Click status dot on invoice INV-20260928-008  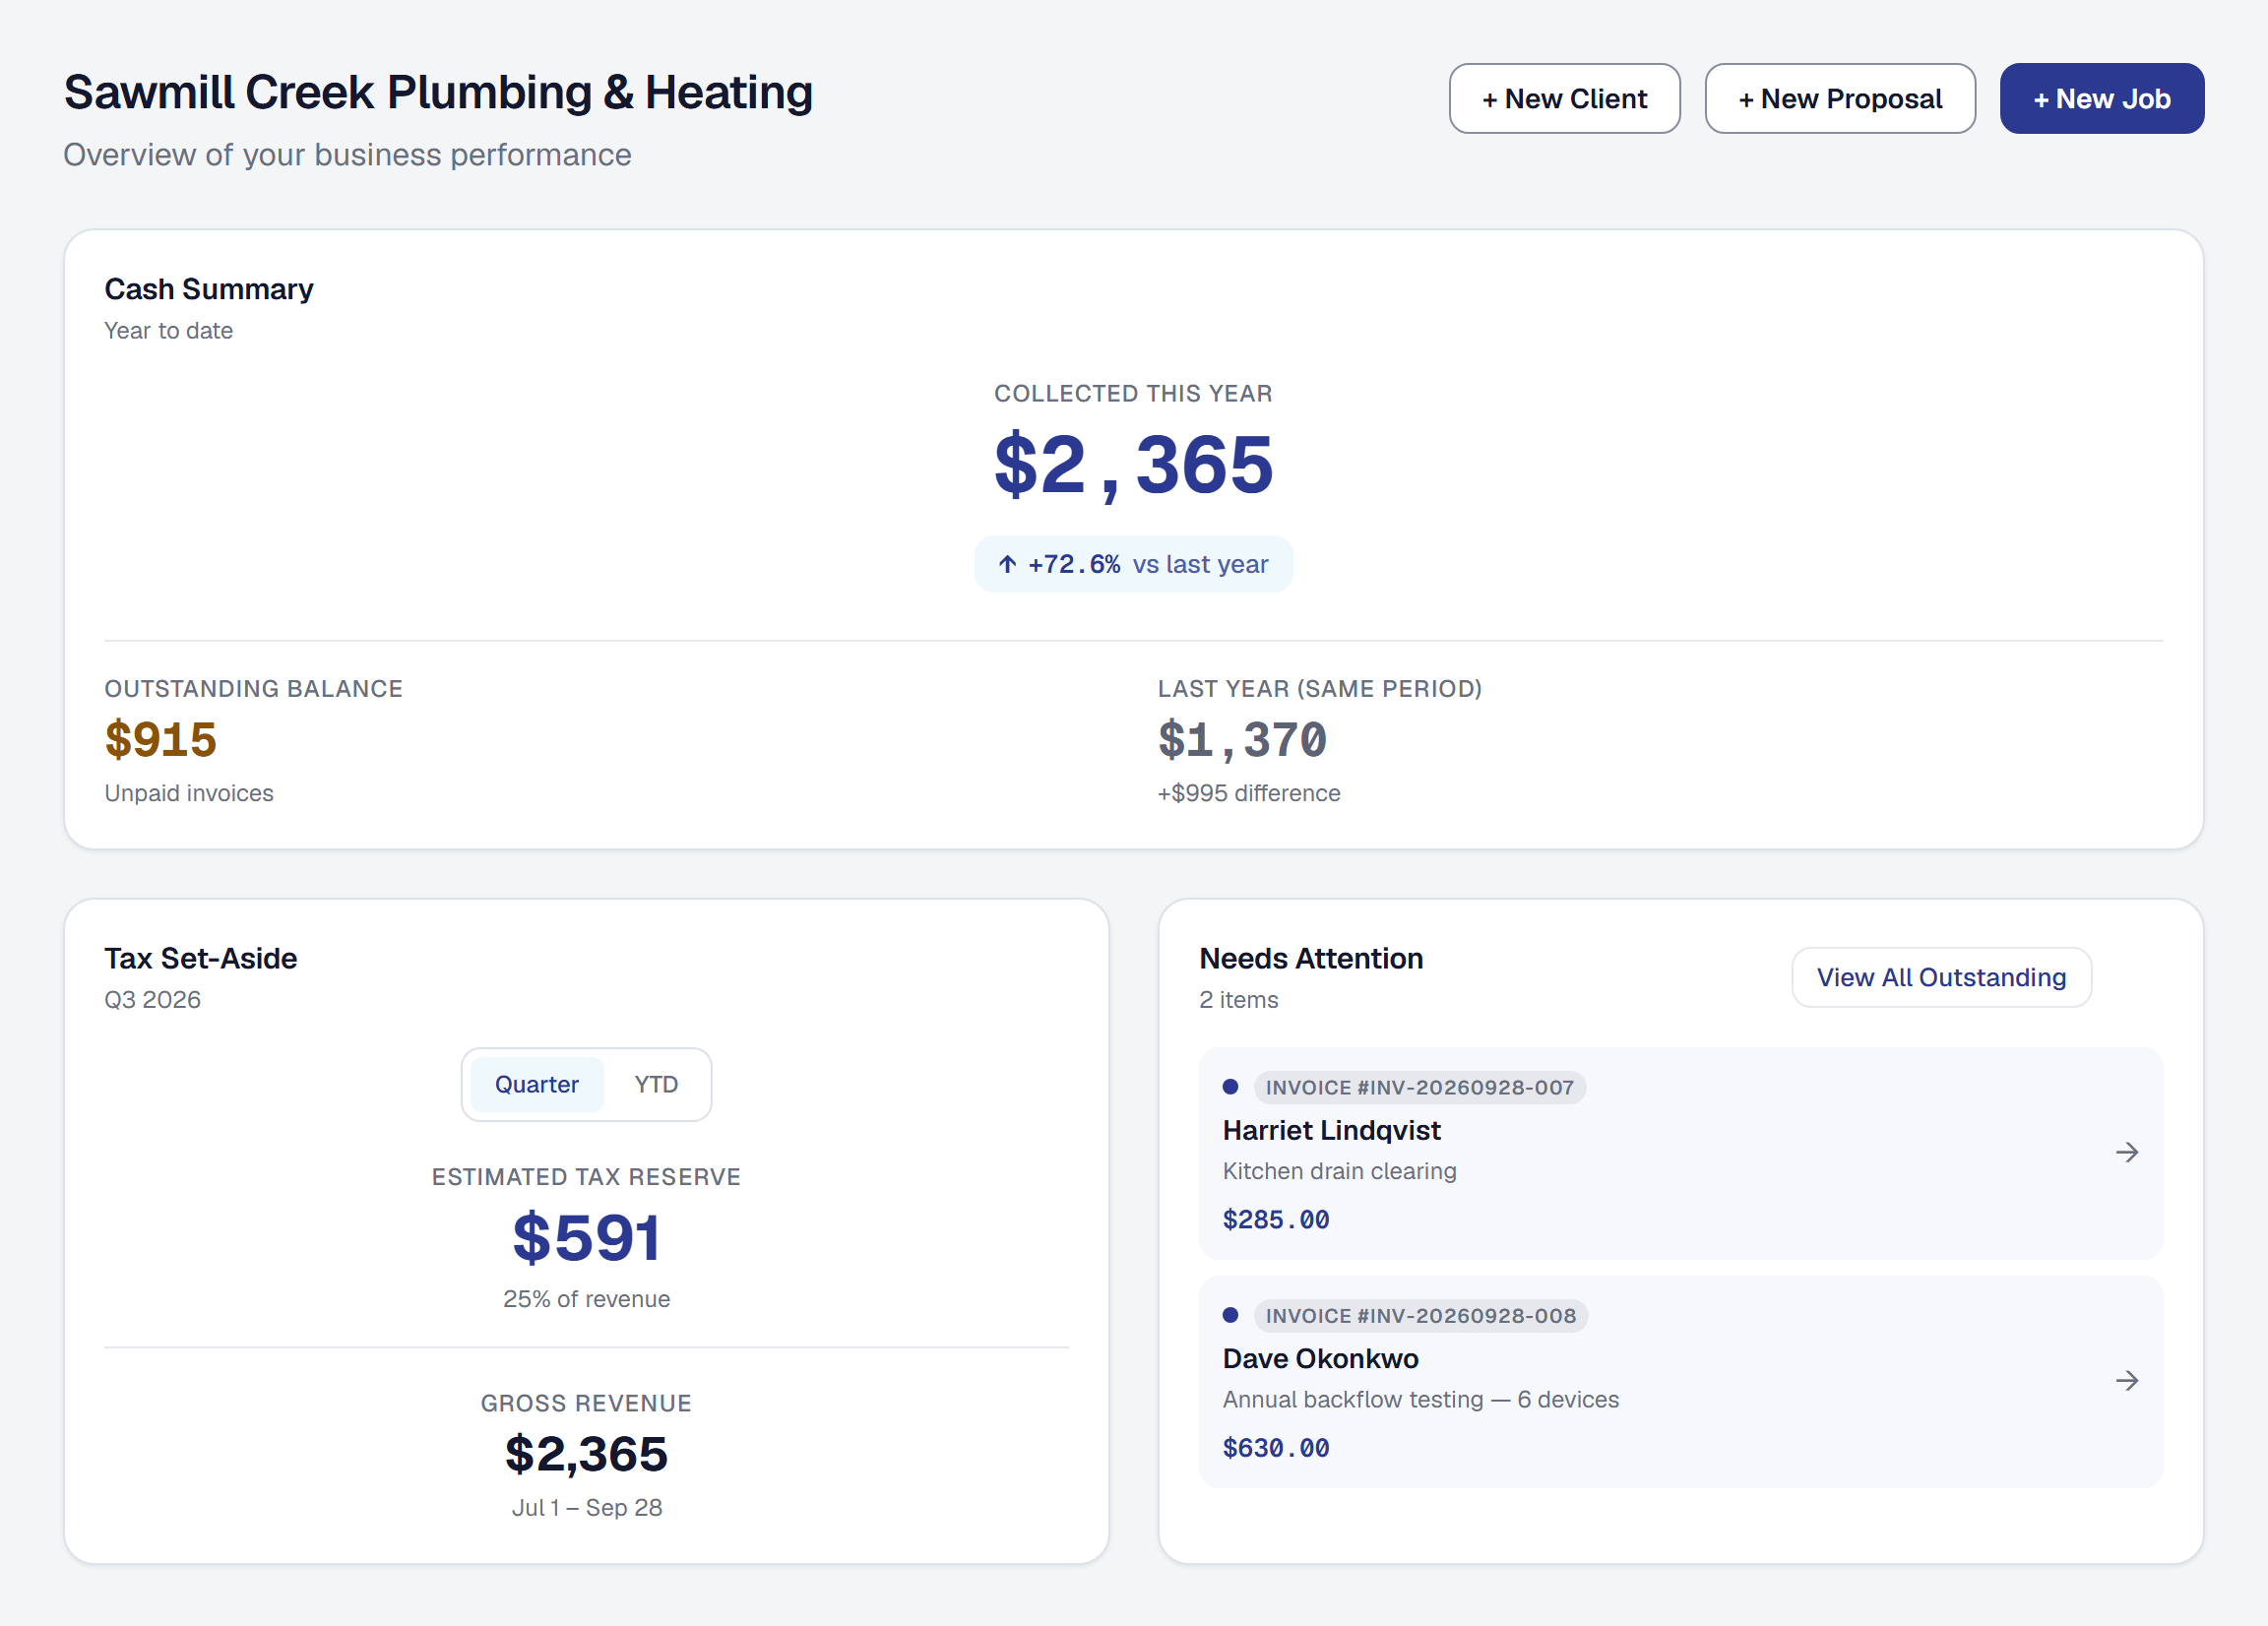[x=1230, y=1315]
